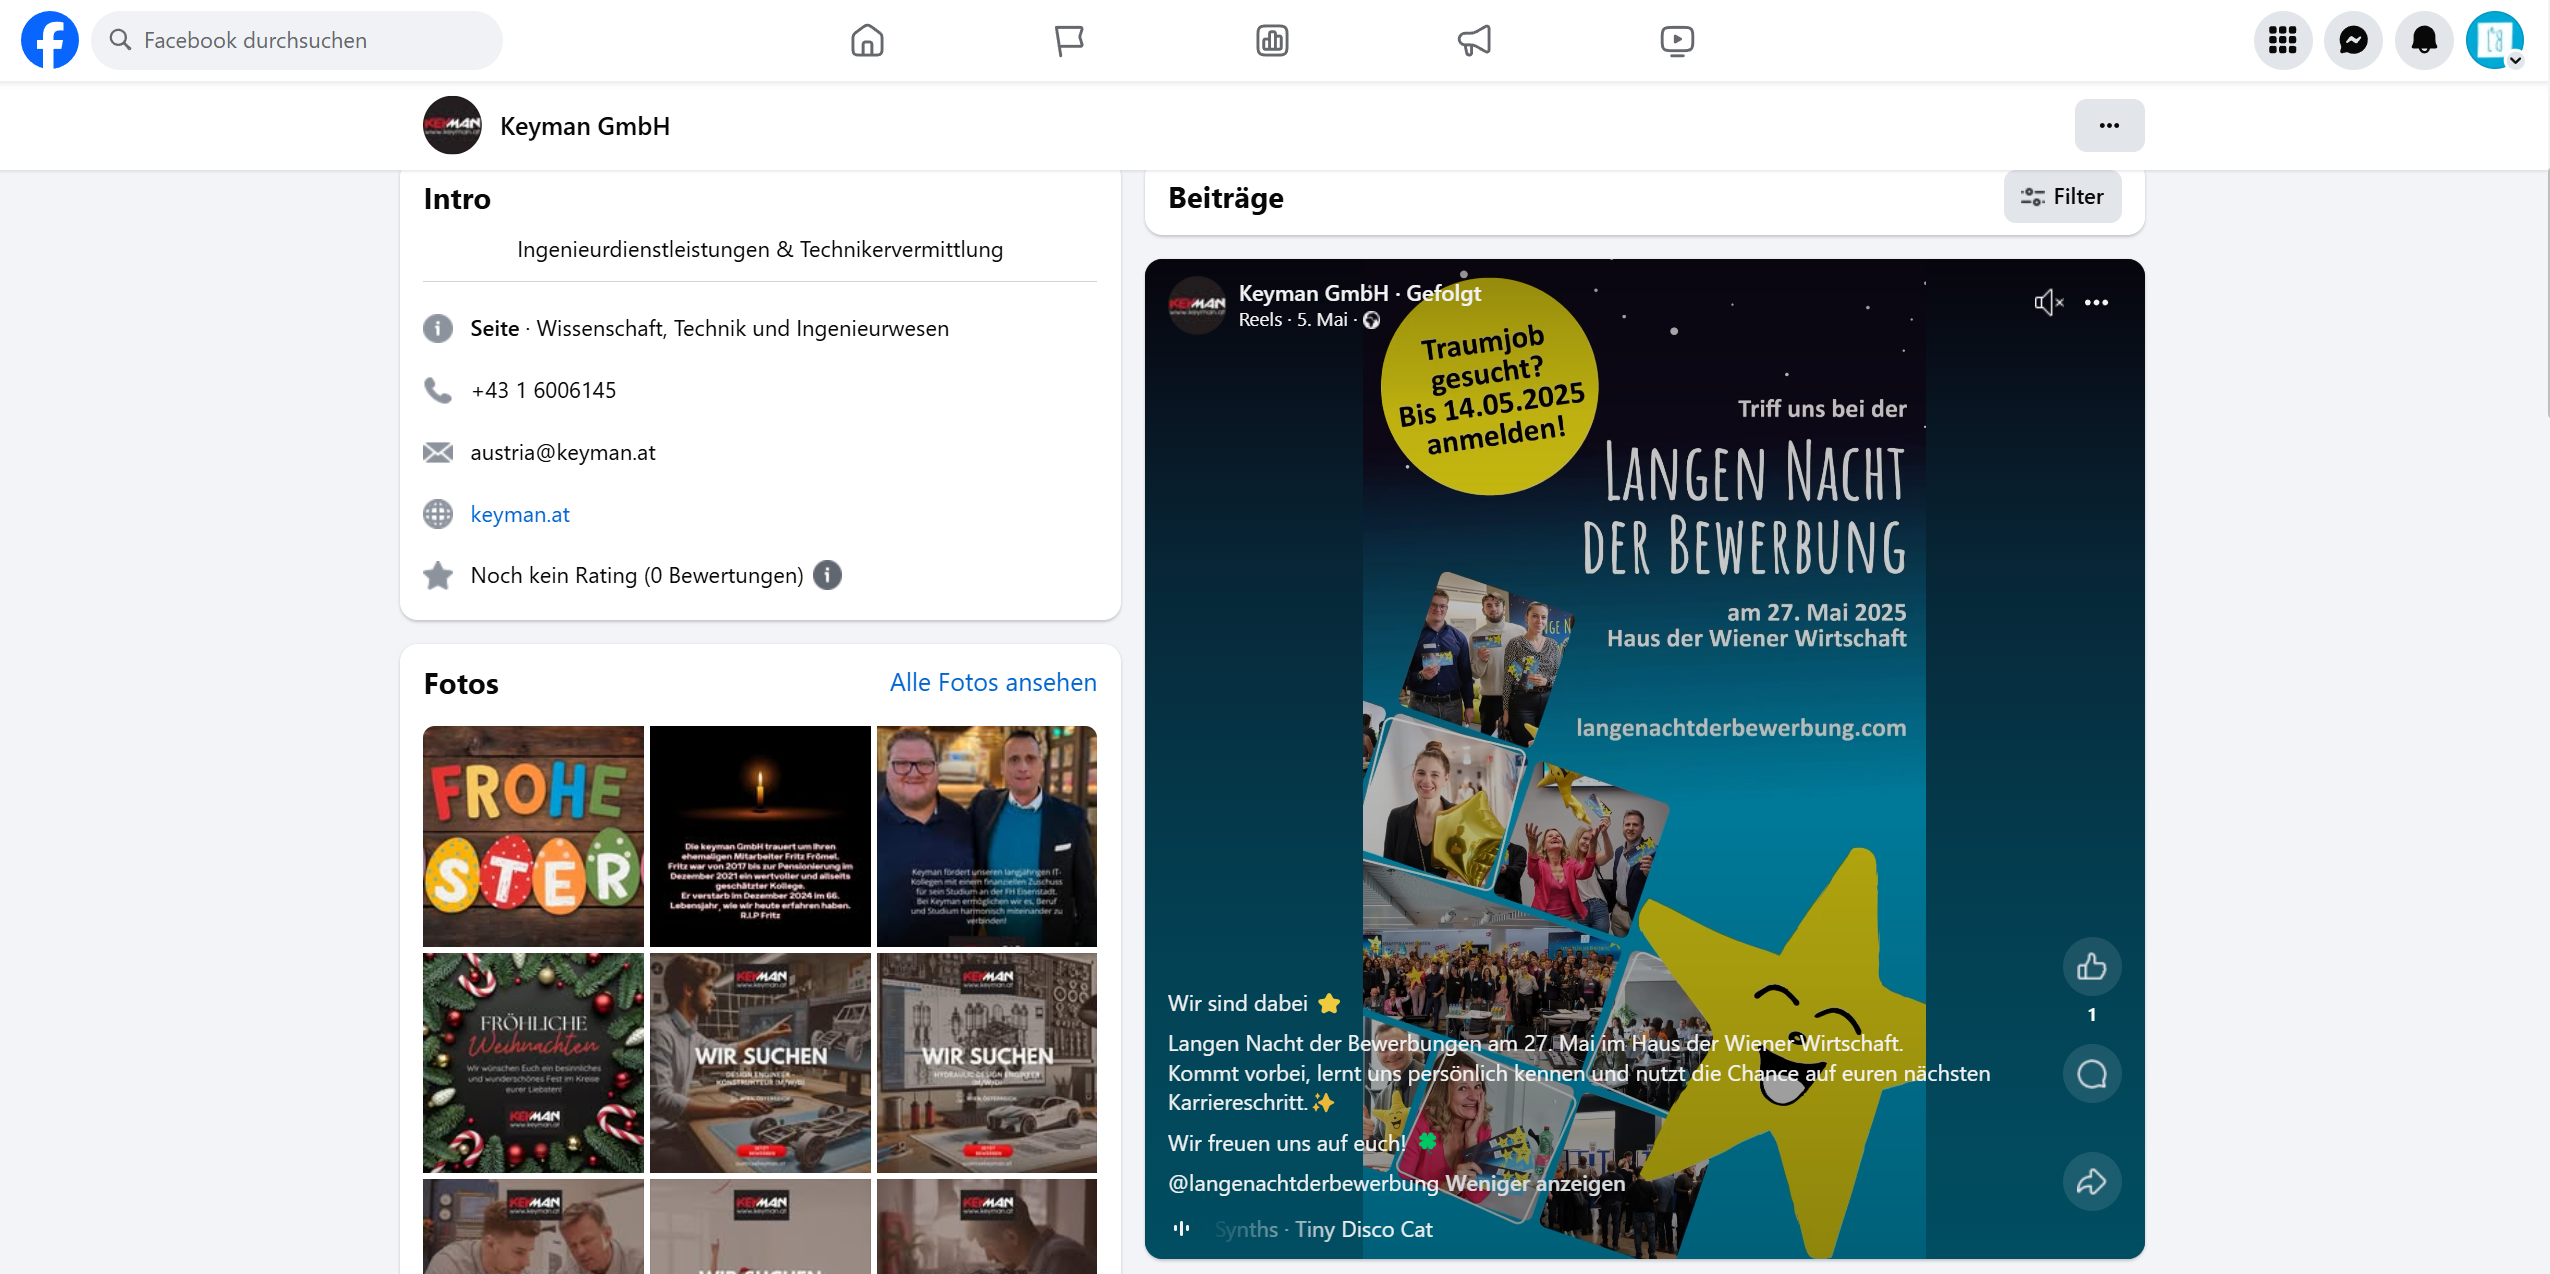Unmute the reel with speaker icon
Image resolution: width=2550 pixels, height=1274 pixels.
click(2048, 302)
